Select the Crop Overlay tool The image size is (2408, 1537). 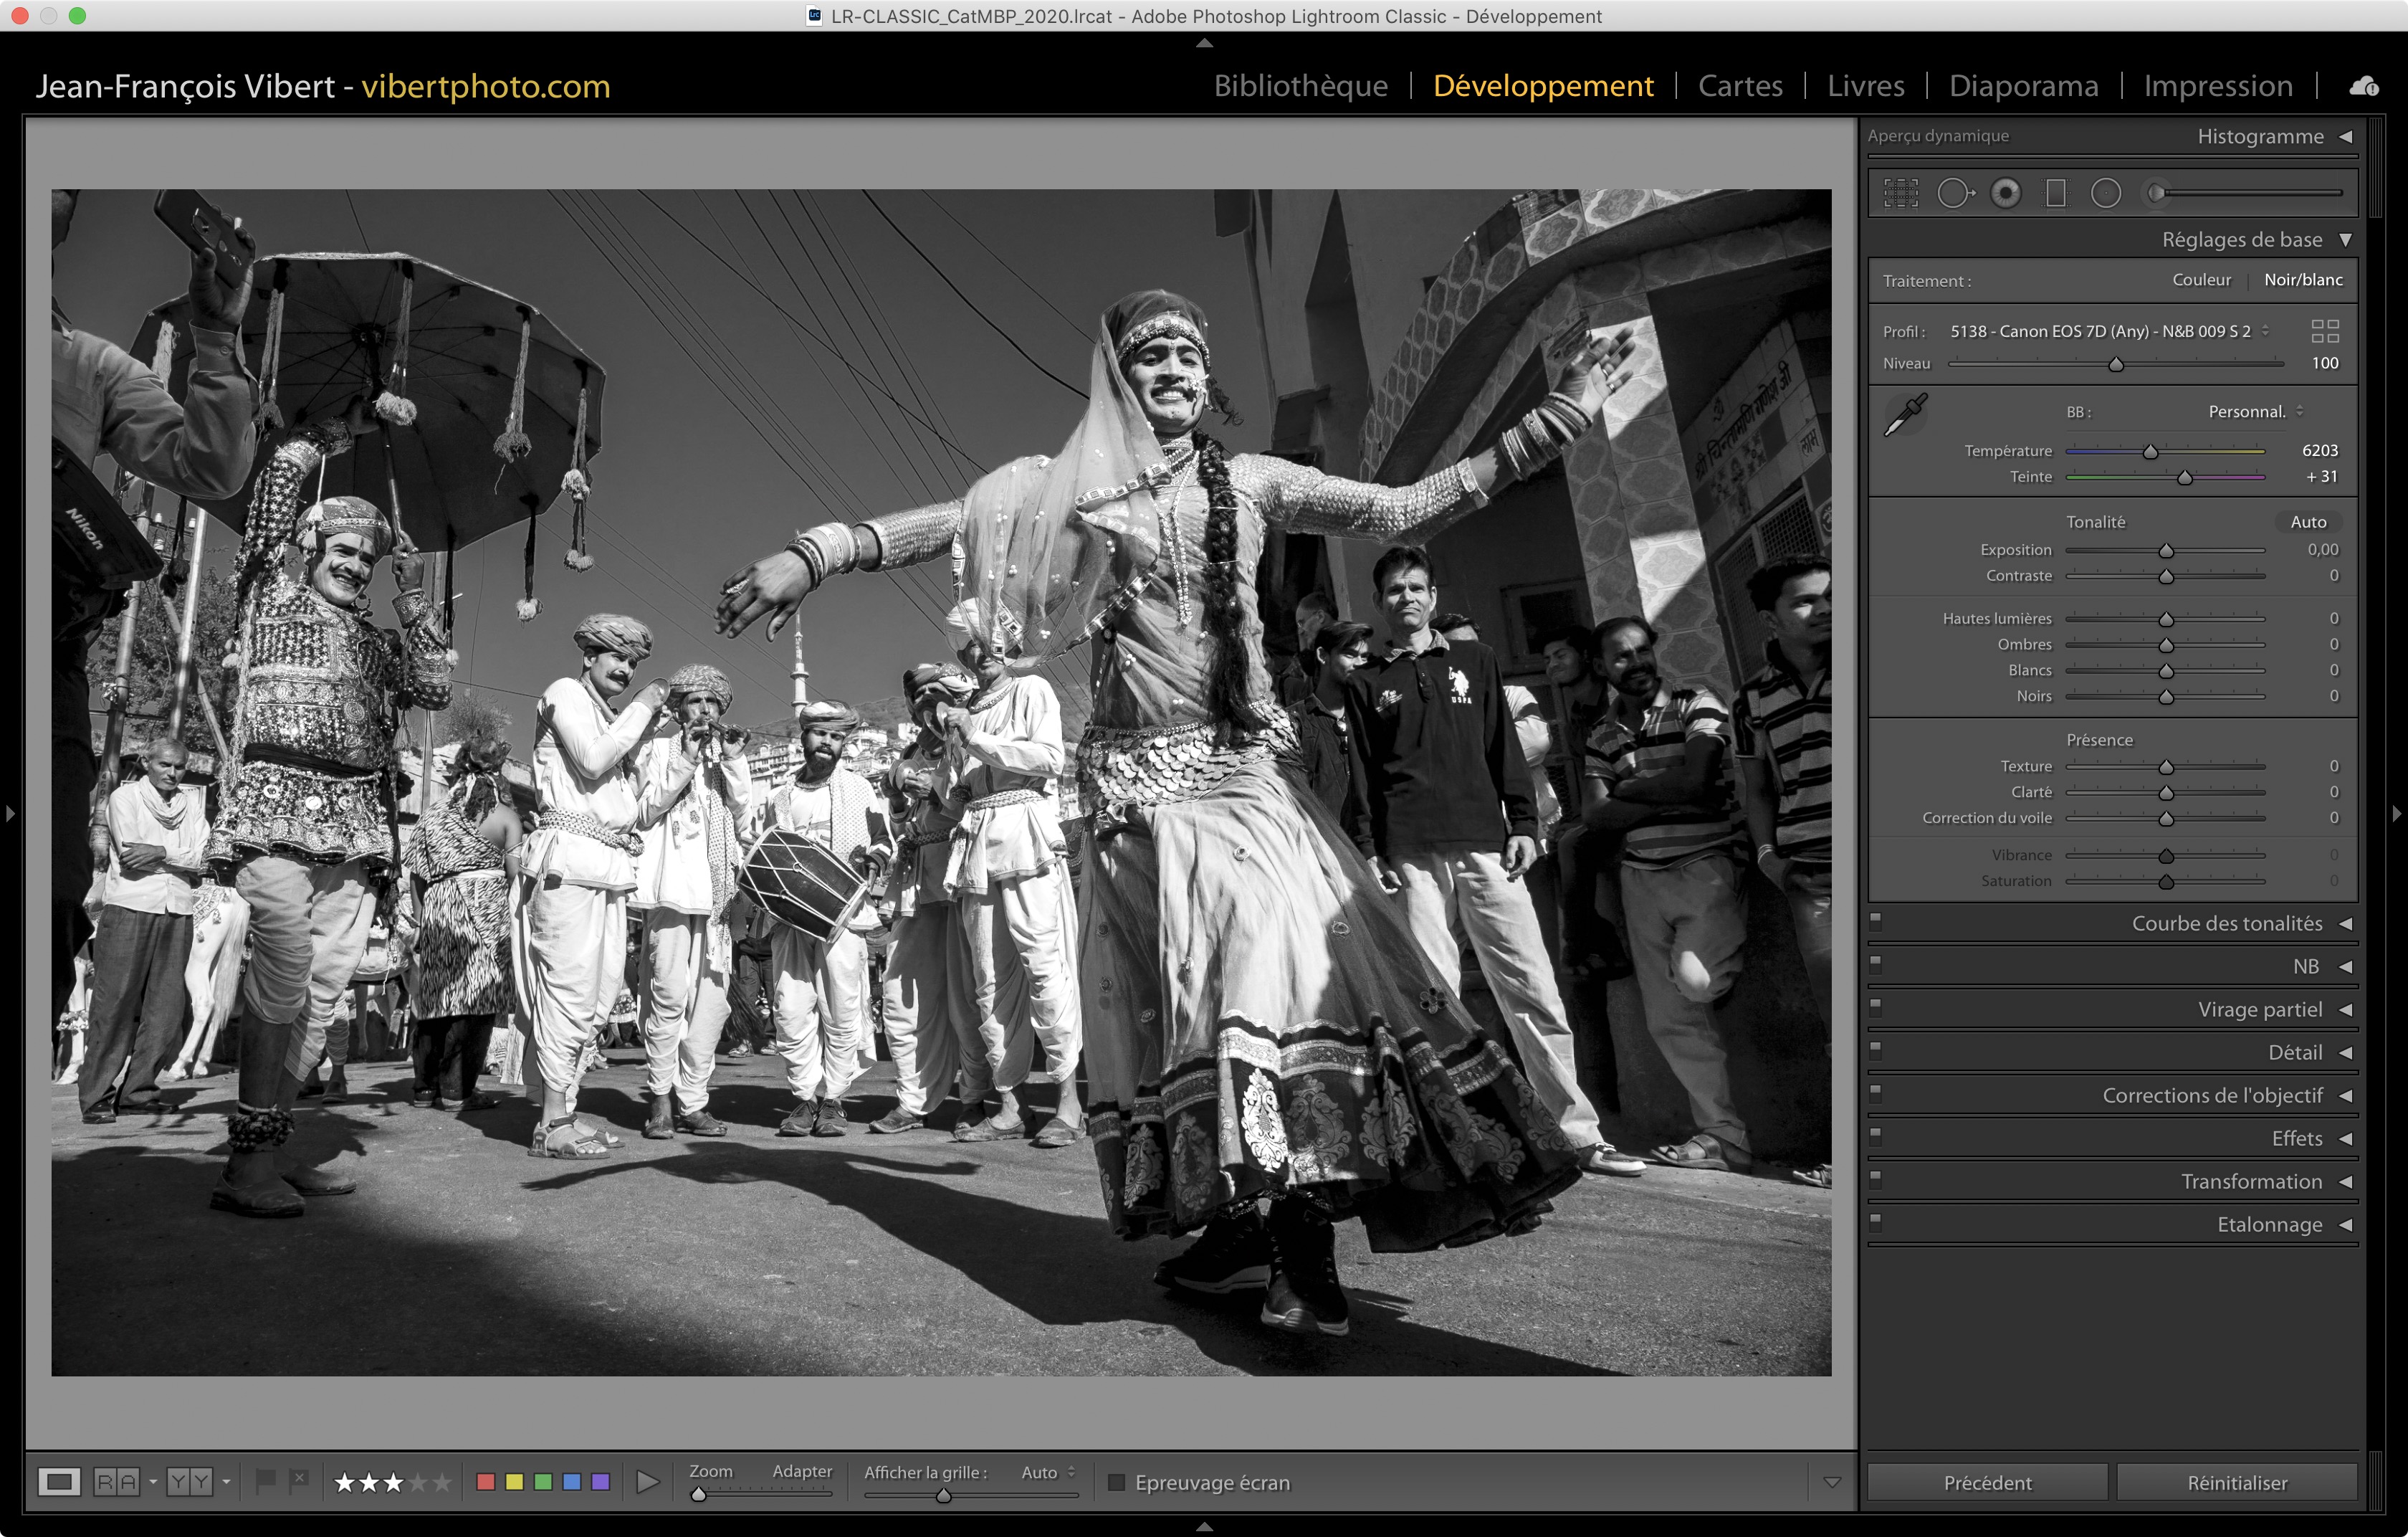(x=1900, y=193)
